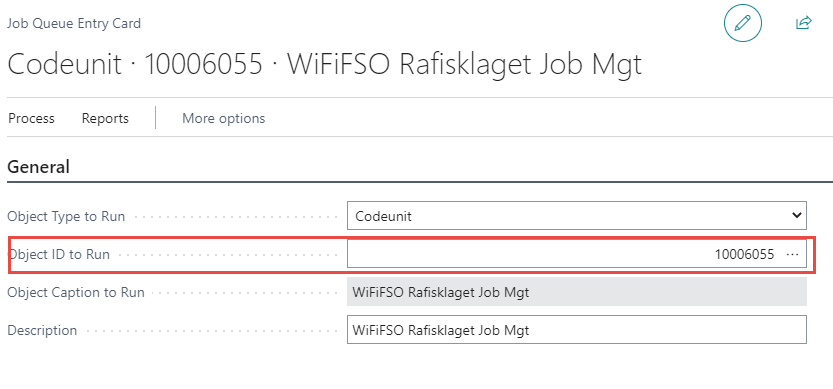
Task: Click the chevron arrow of Codeunit dropdown
Action: [796, 215]
